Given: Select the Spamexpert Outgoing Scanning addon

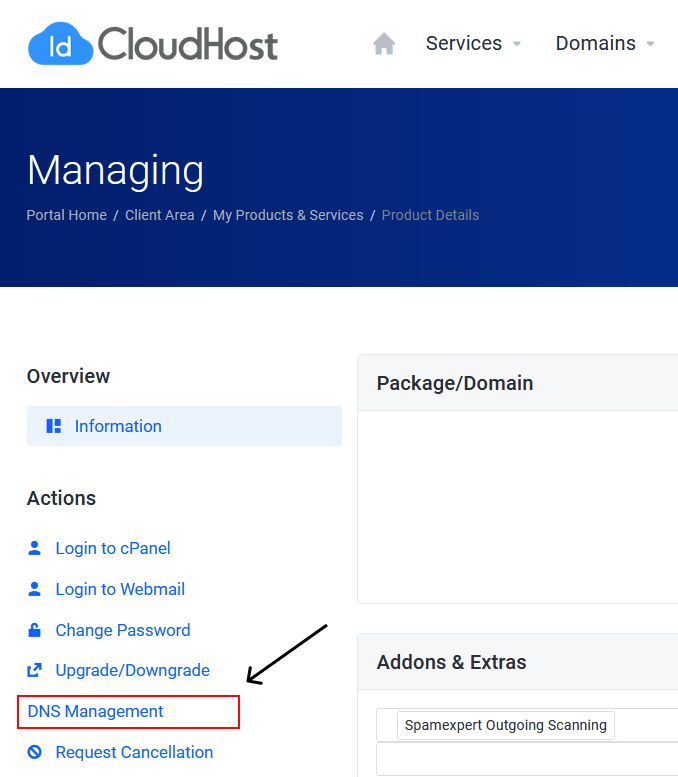Looking at the screenshot, I should point(505,725).
